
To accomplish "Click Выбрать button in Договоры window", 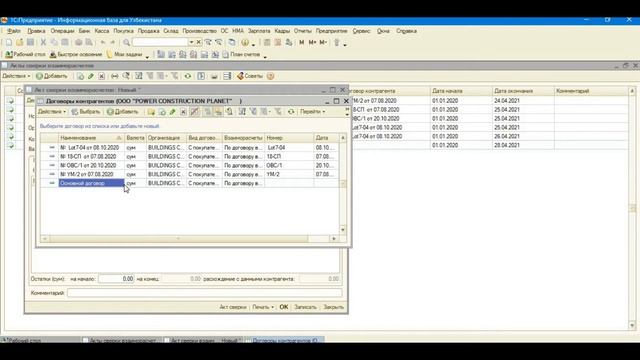I will pyautogui.click(x=86, y=112).
